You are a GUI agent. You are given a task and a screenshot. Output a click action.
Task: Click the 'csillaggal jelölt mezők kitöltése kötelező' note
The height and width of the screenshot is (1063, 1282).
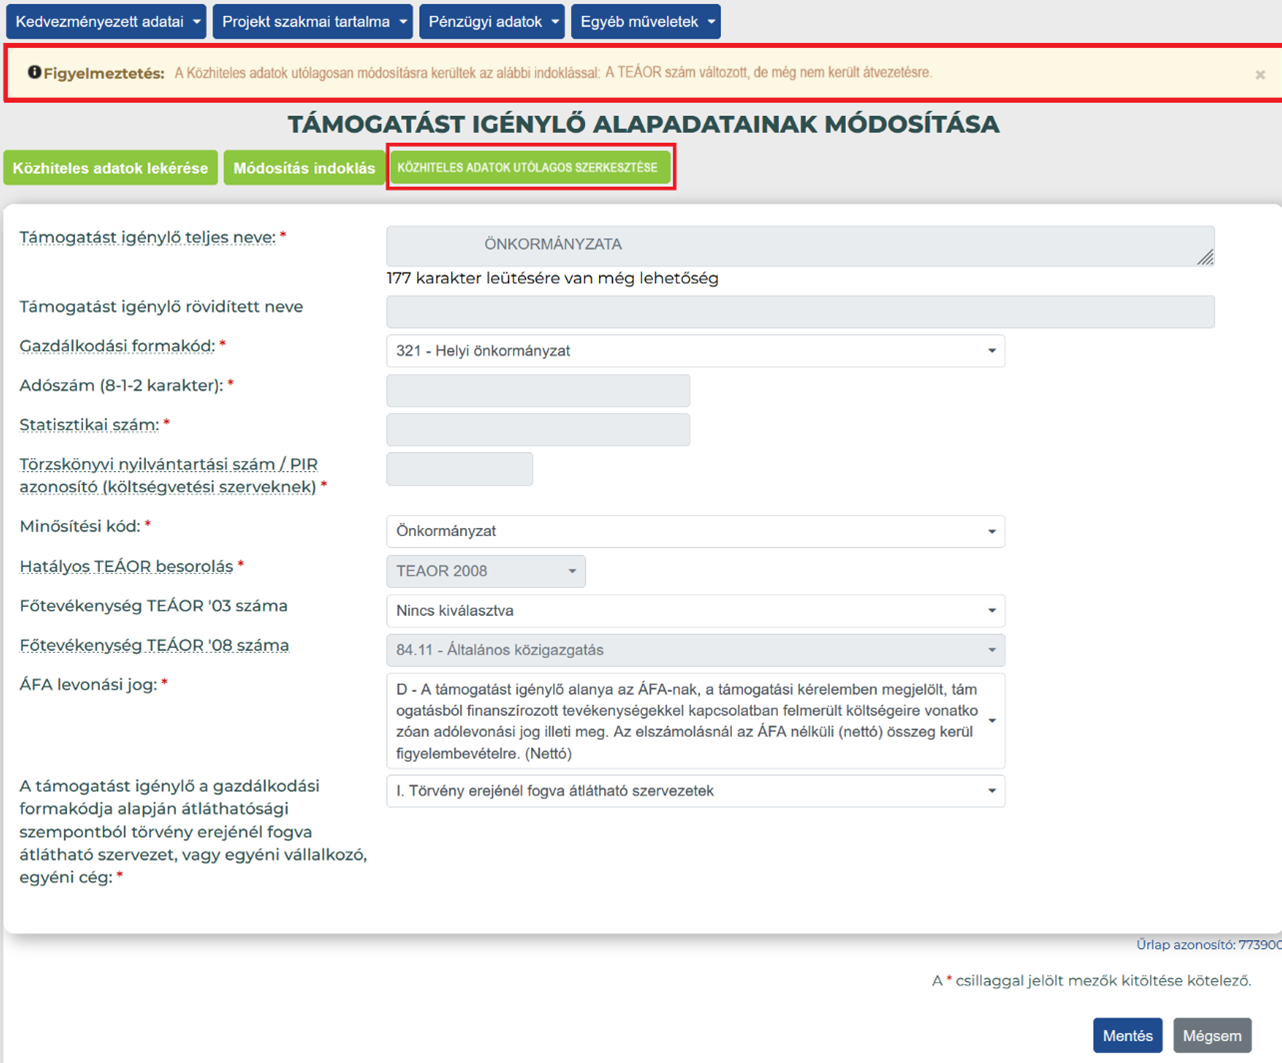tap(1092, 981)
